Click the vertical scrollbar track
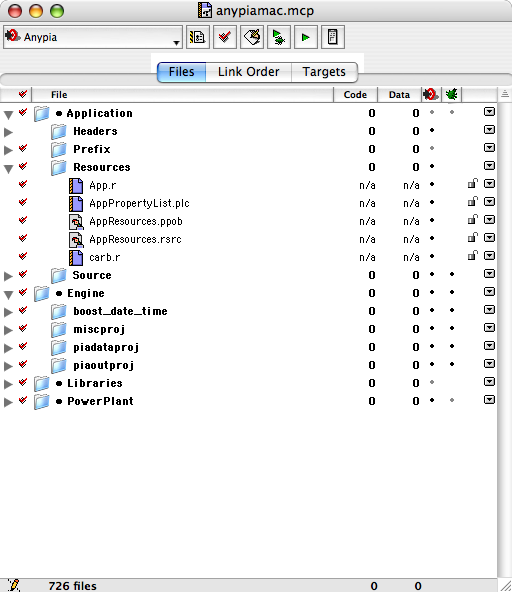The image size is (512, 592). tap(504, 340)
